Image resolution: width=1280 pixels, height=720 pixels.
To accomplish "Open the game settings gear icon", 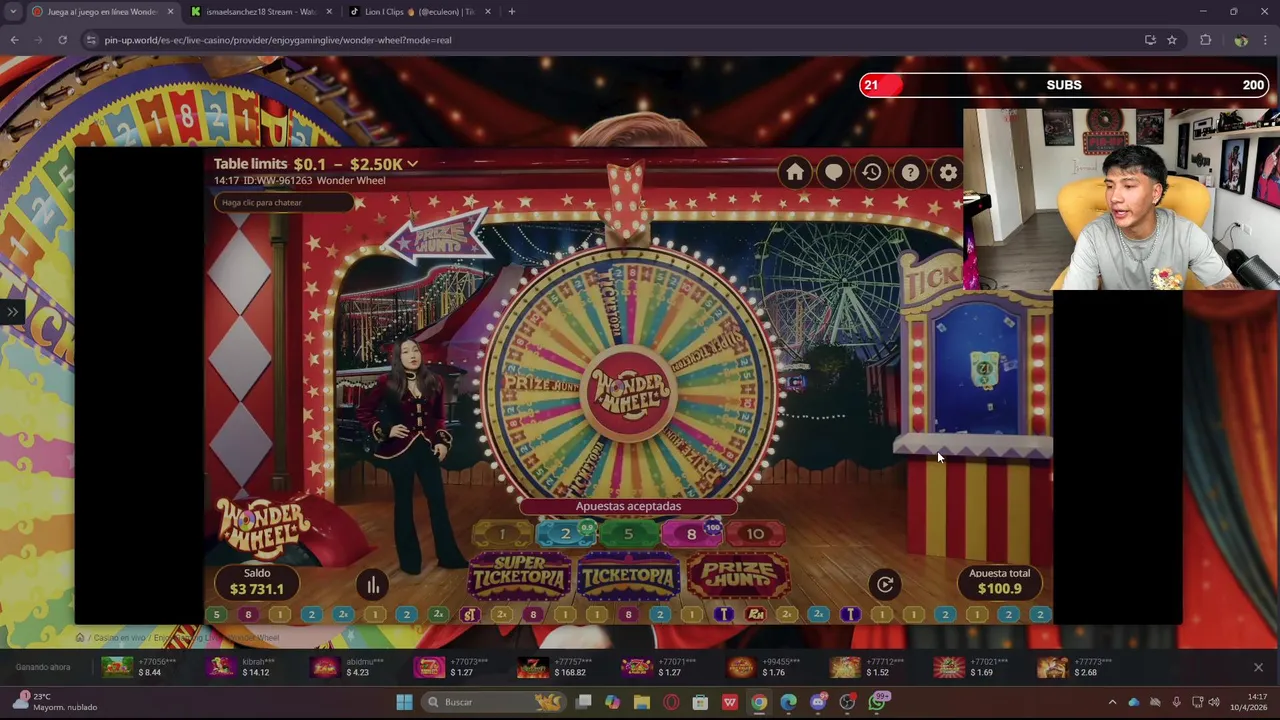I will point(948,172).
